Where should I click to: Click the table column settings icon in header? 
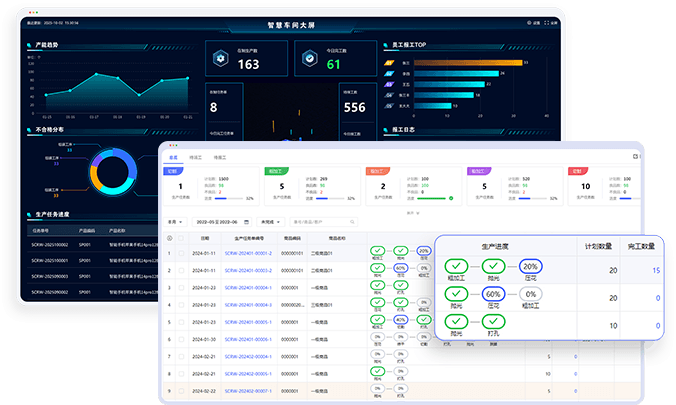(169, 238)
